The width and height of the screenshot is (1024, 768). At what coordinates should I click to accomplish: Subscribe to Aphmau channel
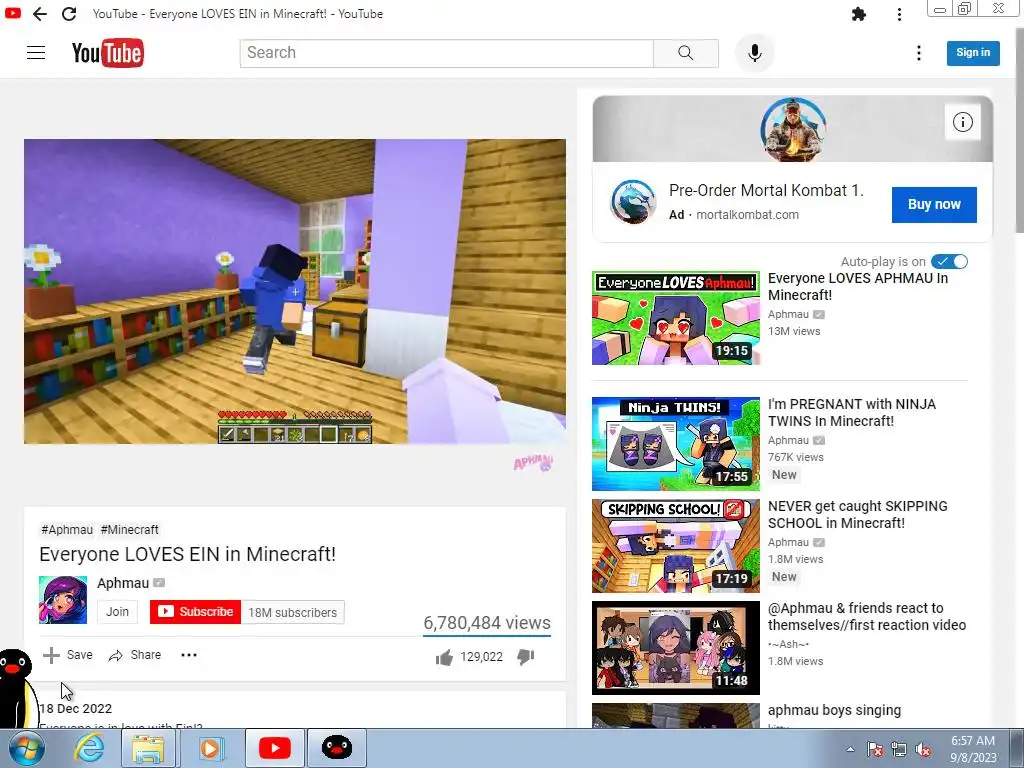(195, 612)
